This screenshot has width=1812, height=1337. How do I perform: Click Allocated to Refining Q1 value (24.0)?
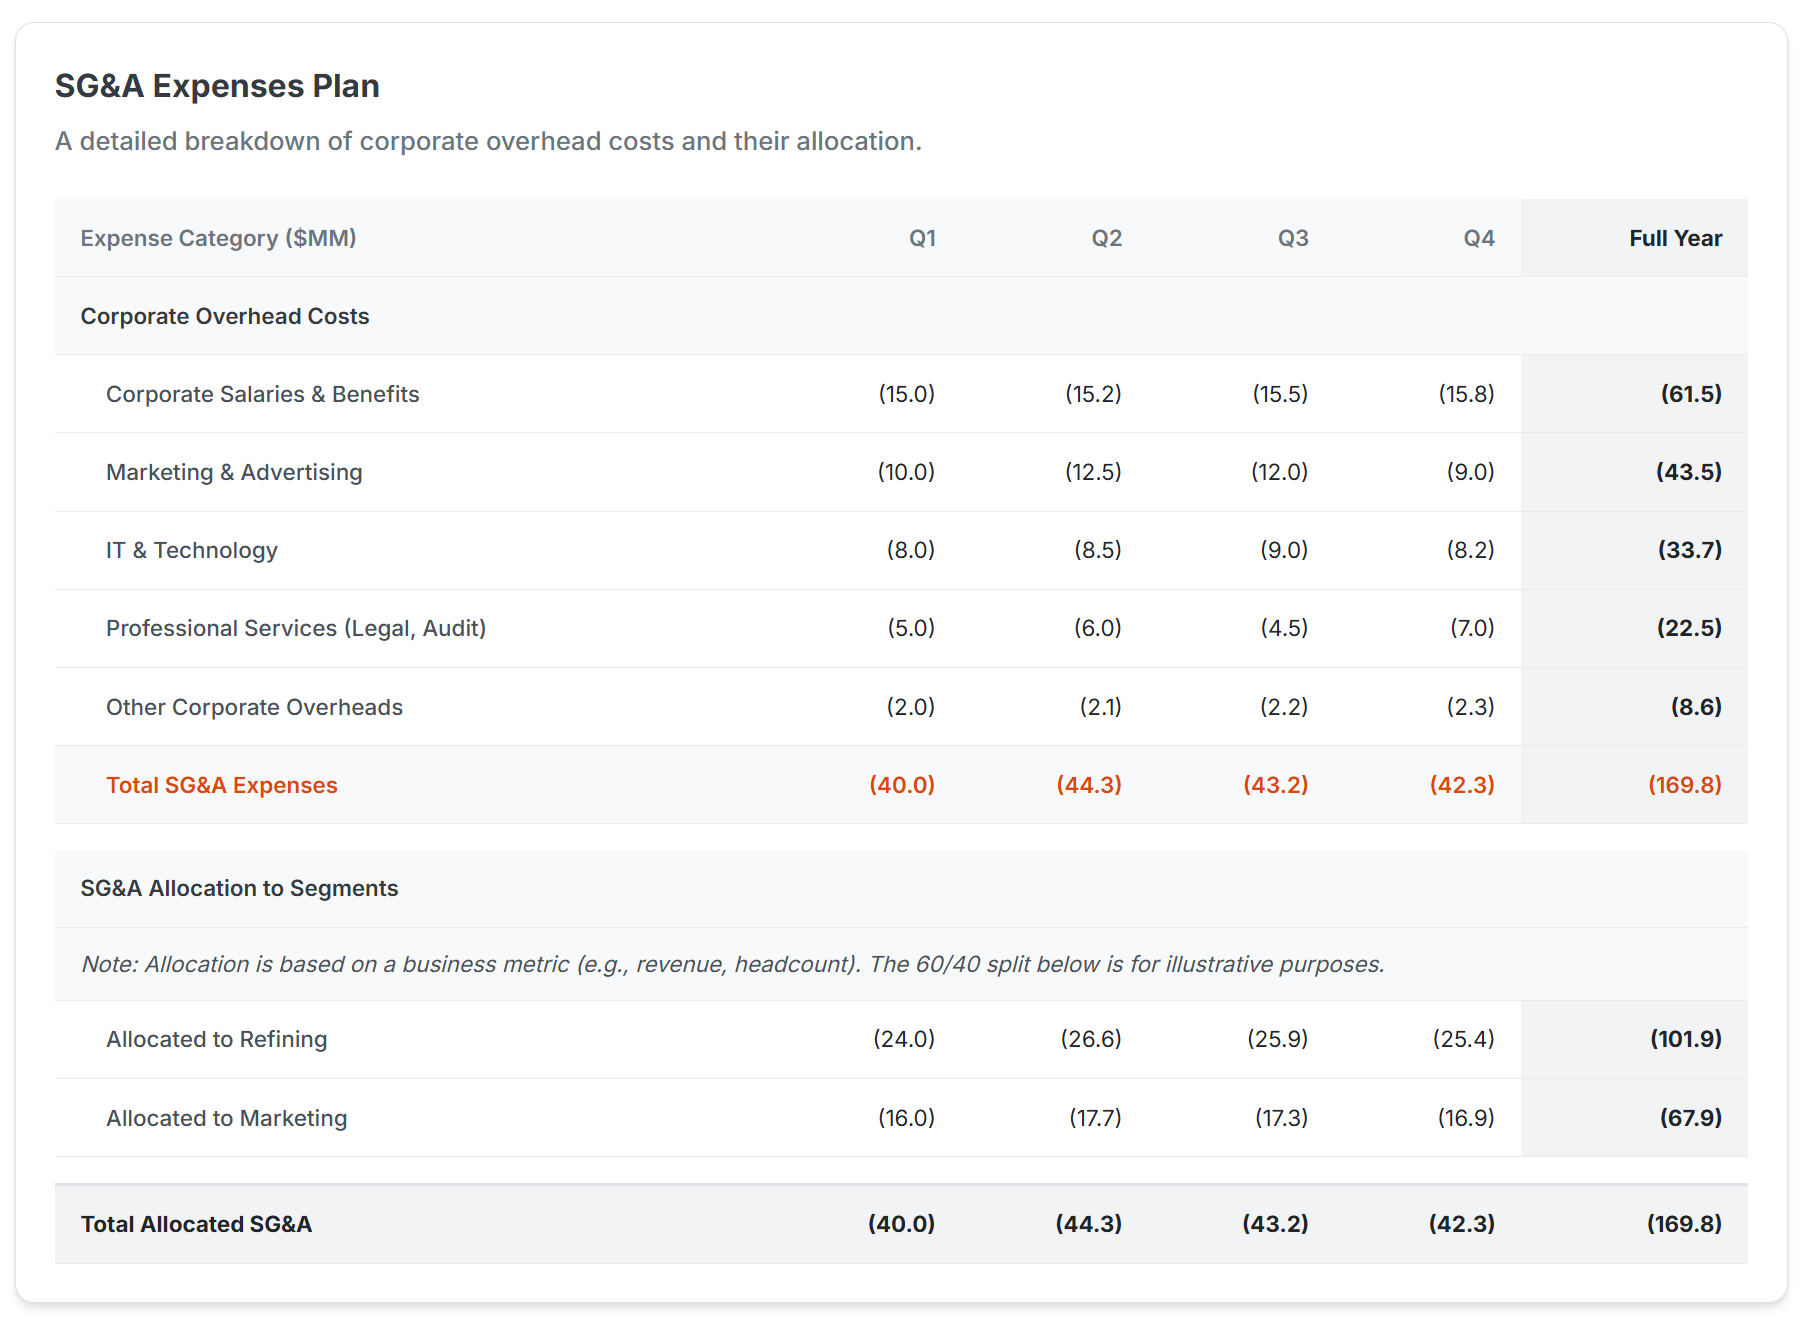tap(904, 1039)
